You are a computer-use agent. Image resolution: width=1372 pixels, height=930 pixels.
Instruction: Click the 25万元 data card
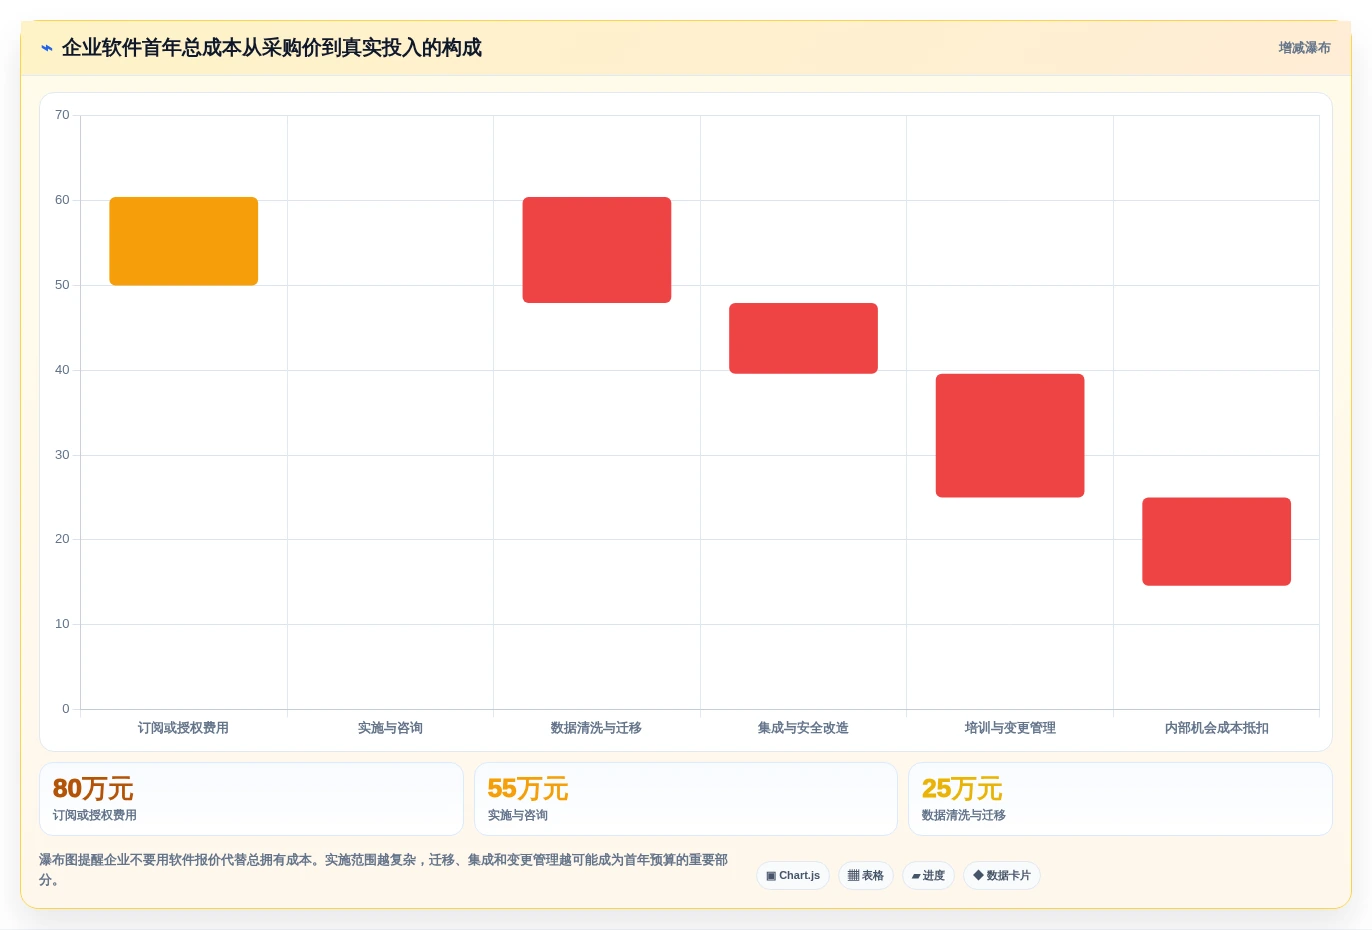pyautogui.click(x=1120, y=799)
